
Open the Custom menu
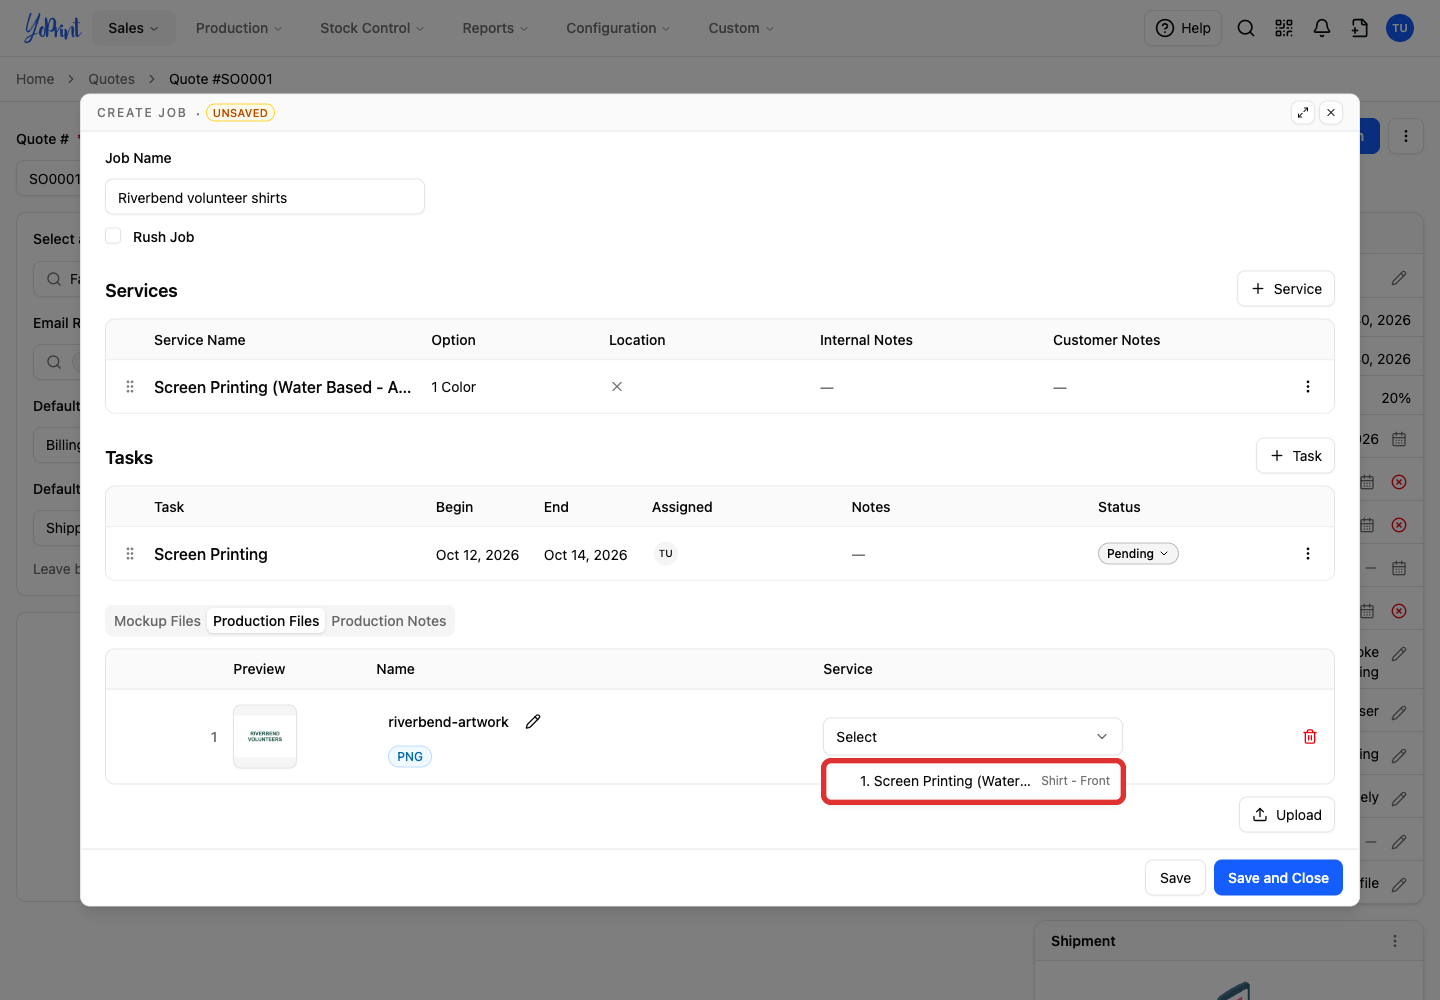pos(741,28)
